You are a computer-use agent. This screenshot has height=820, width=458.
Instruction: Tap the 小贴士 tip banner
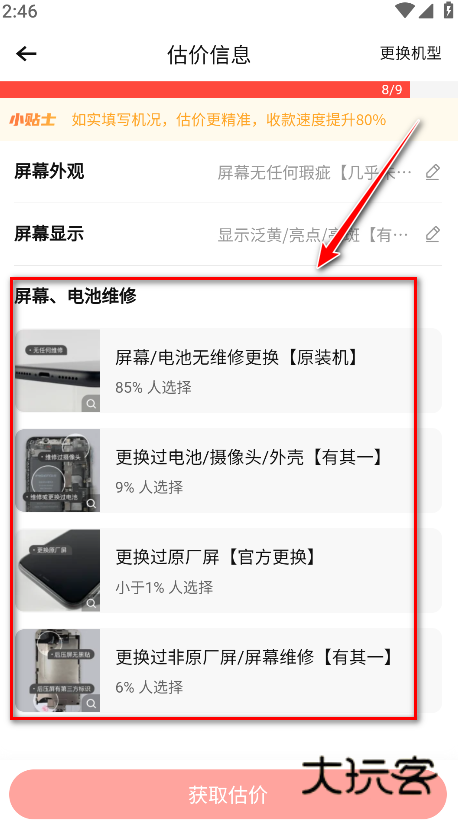pyautogui.click(x=229, y=120)
